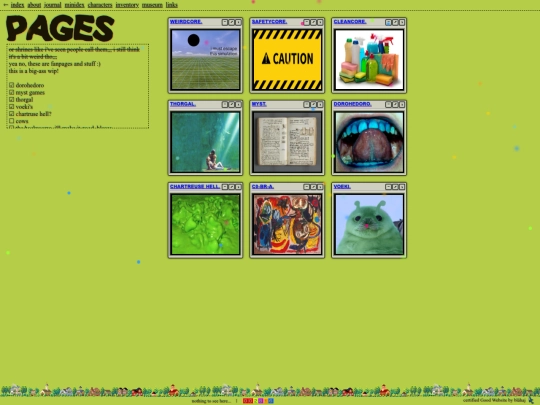The image size is (540, 405).
Task: Click the purple square in footer
Action: pyautogui.click(x=261, y=401)
